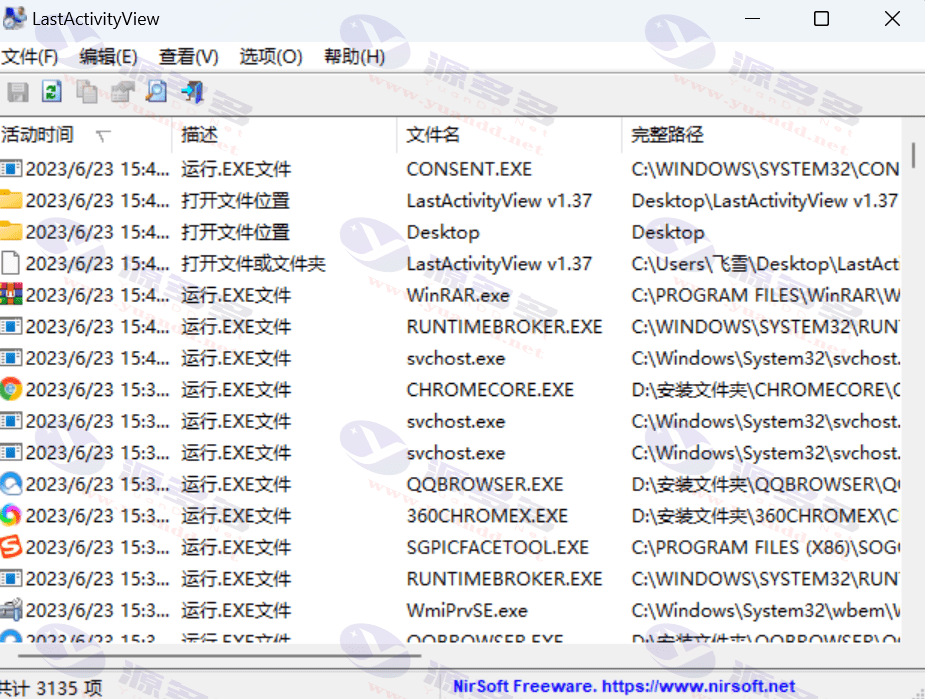Select the filename cell of the QQBROWSER.EXE row with 15:3 time
Viewport: 925px width, 699px height.
click(x=485, y=484)
